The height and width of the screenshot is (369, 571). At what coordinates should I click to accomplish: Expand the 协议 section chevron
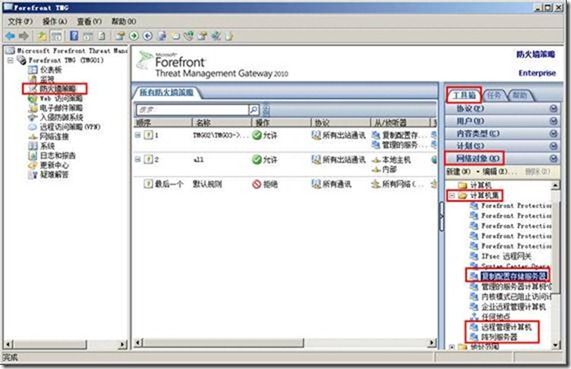click(553, 109)
